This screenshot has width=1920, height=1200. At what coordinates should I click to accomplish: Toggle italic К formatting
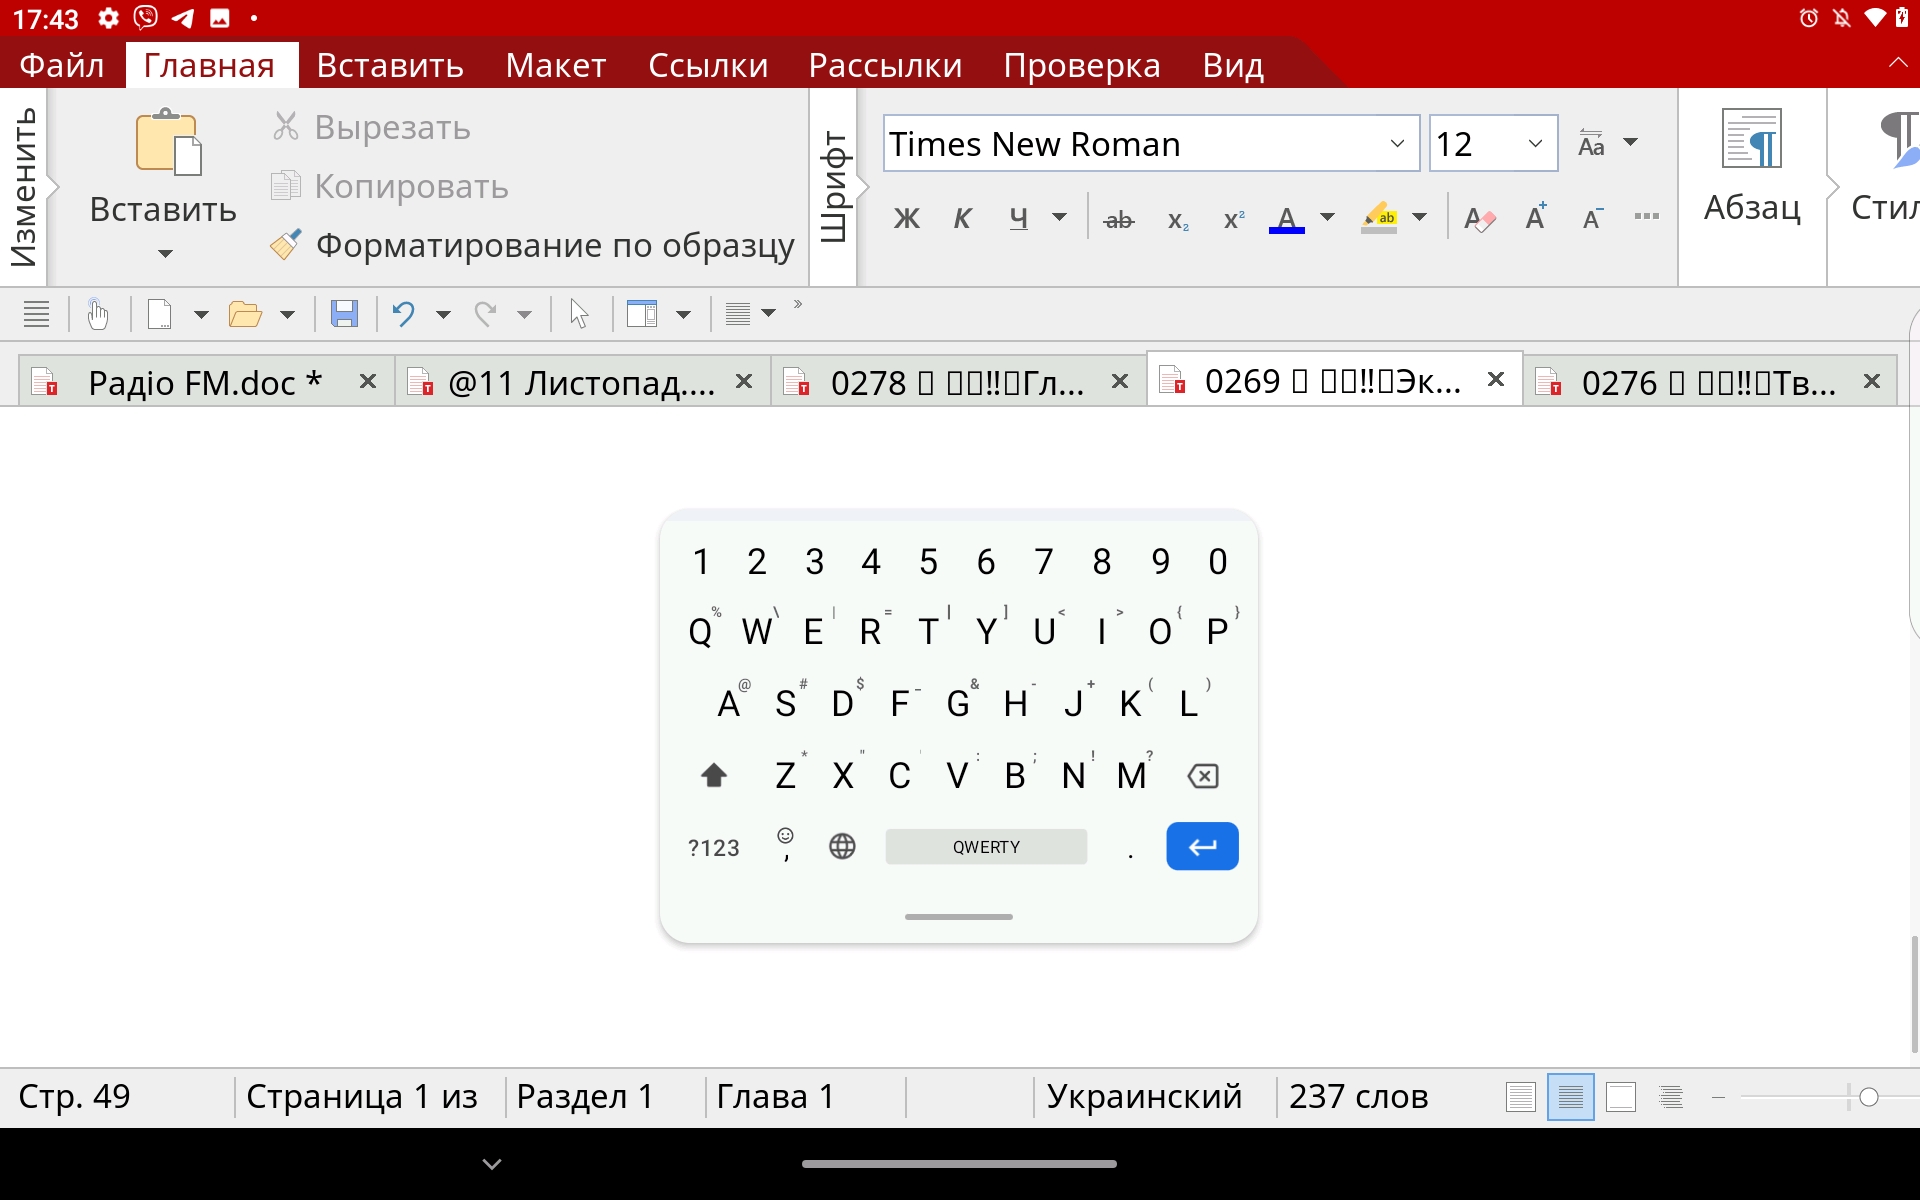point(962,218)
